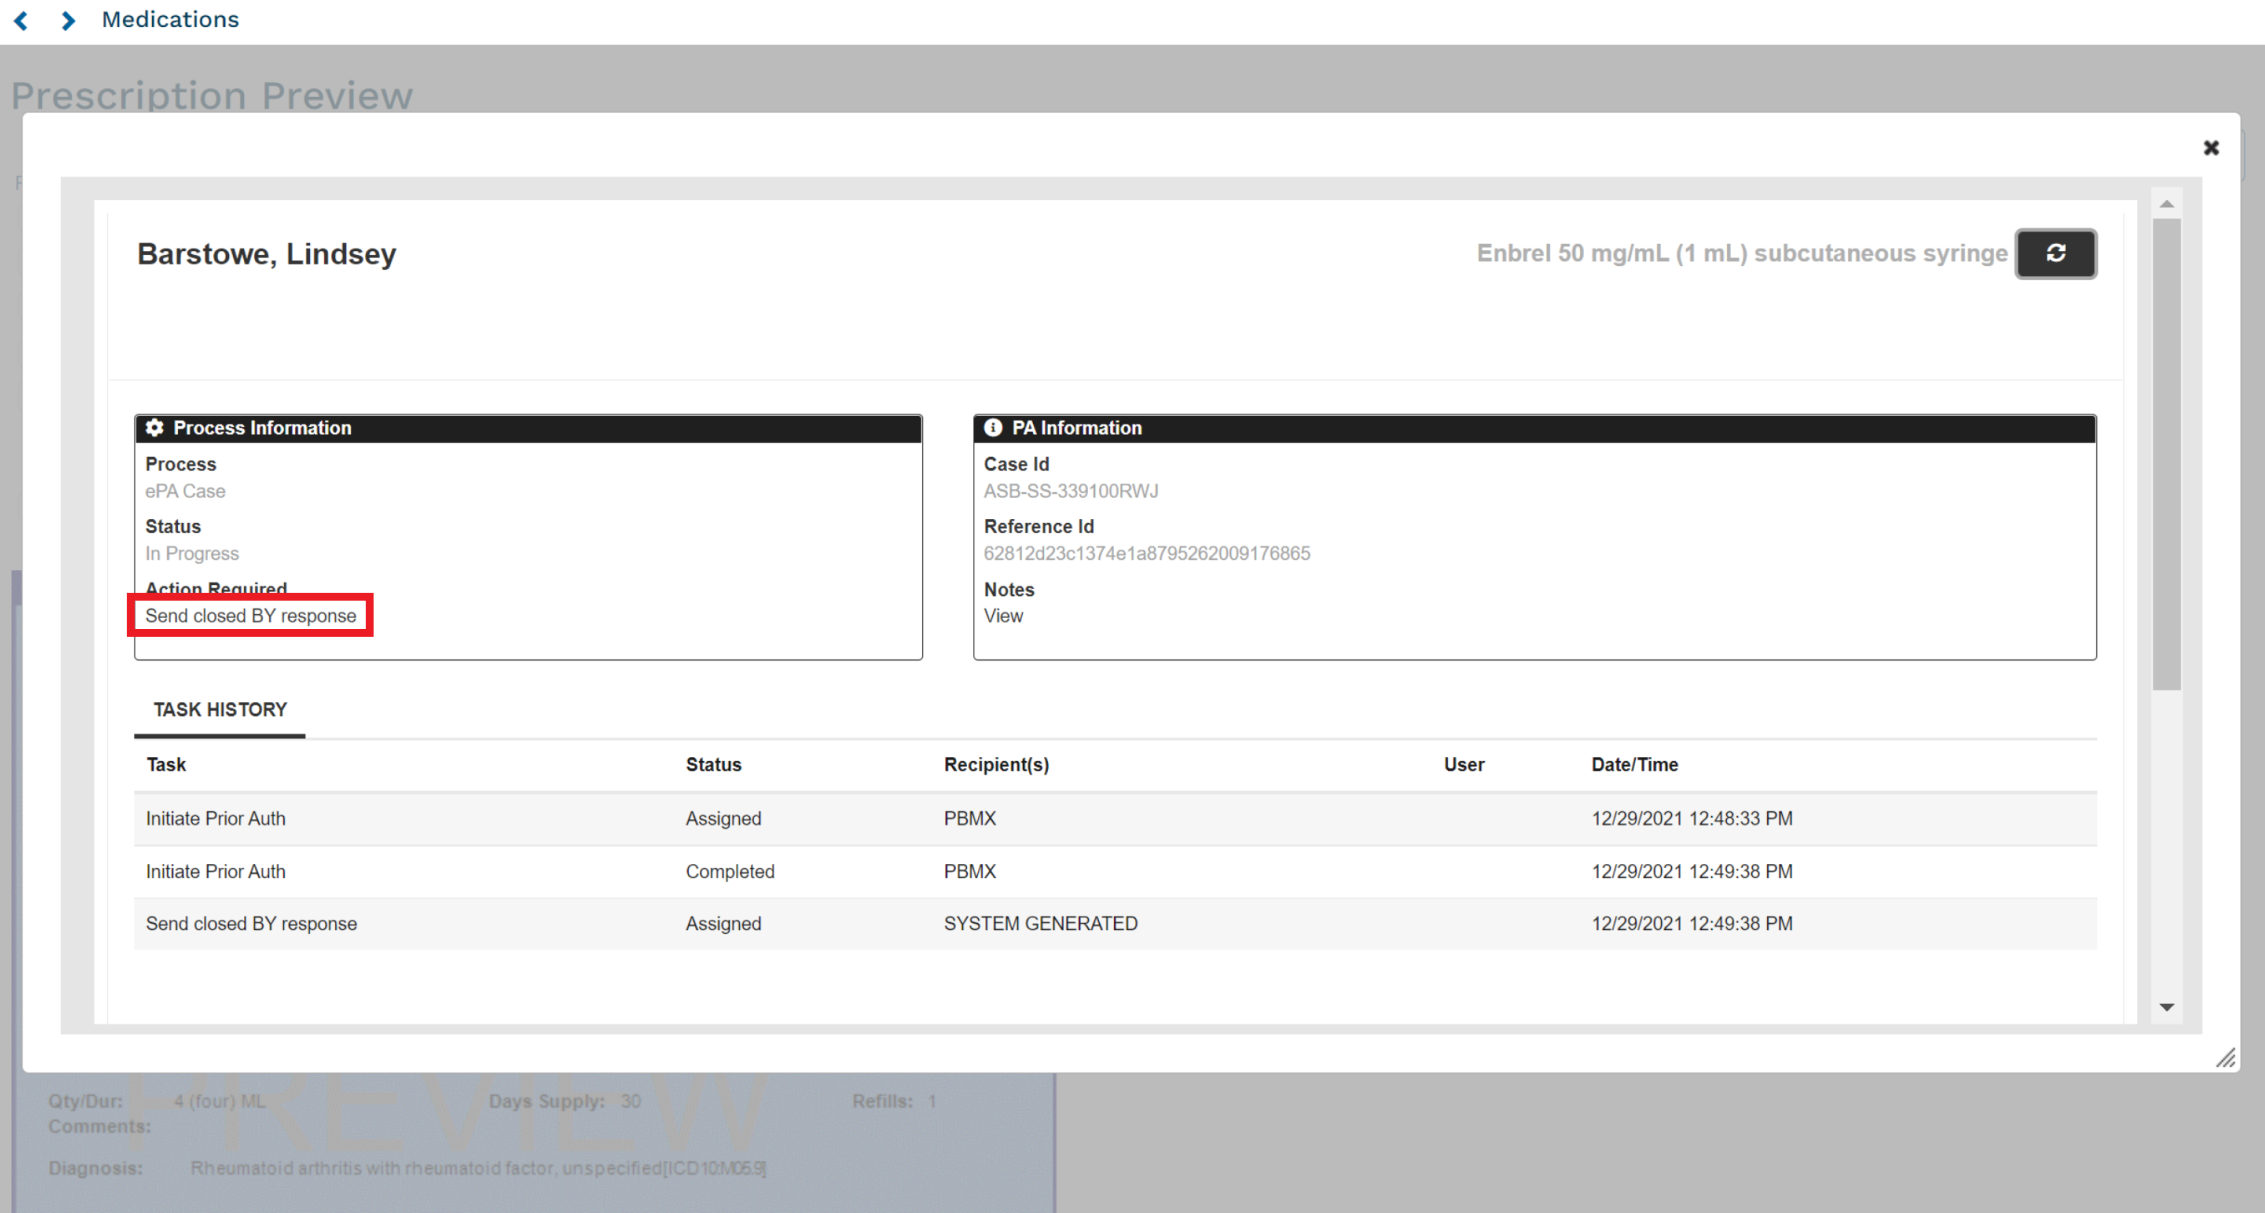2265x1213 pixels.
Task: Click the Task column header
Action: pyautogui.click(x=166, y=765)
